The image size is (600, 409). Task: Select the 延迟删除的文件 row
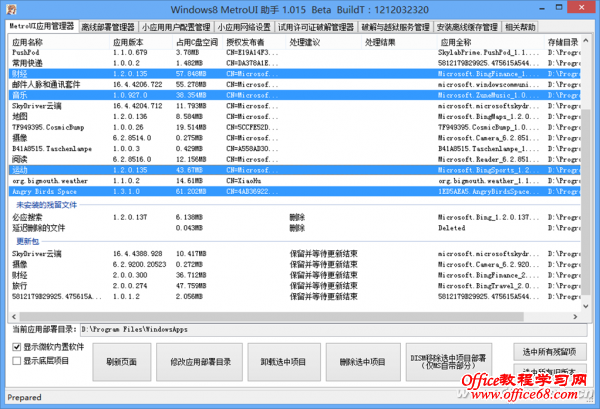(295, 228)
